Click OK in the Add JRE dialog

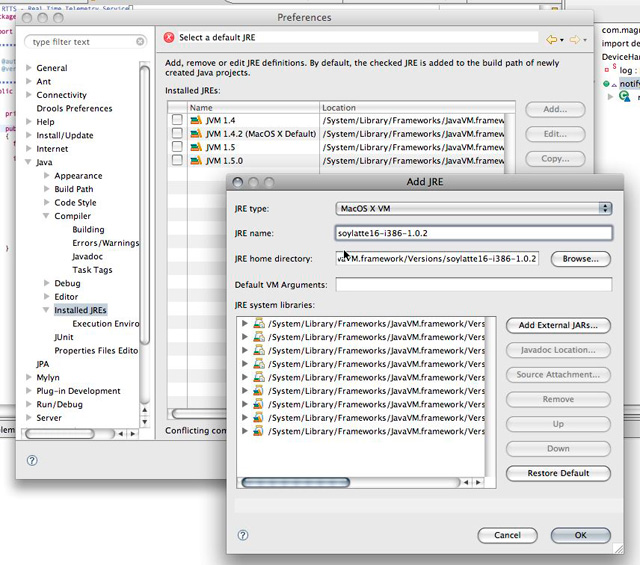point(580,535)
